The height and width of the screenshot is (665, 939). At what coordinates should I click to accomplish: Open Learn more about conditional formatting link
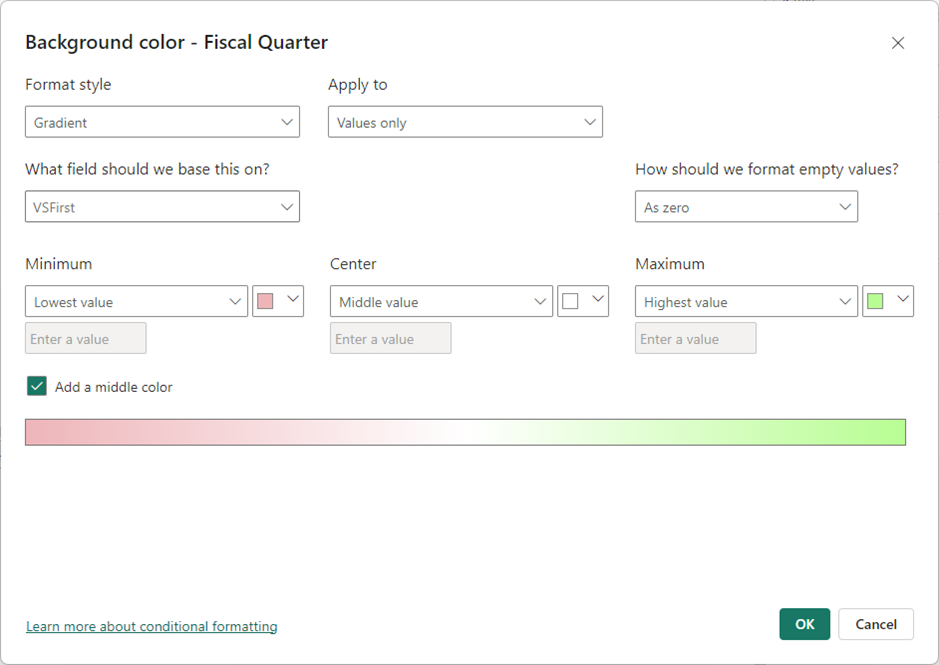(152, 626)
